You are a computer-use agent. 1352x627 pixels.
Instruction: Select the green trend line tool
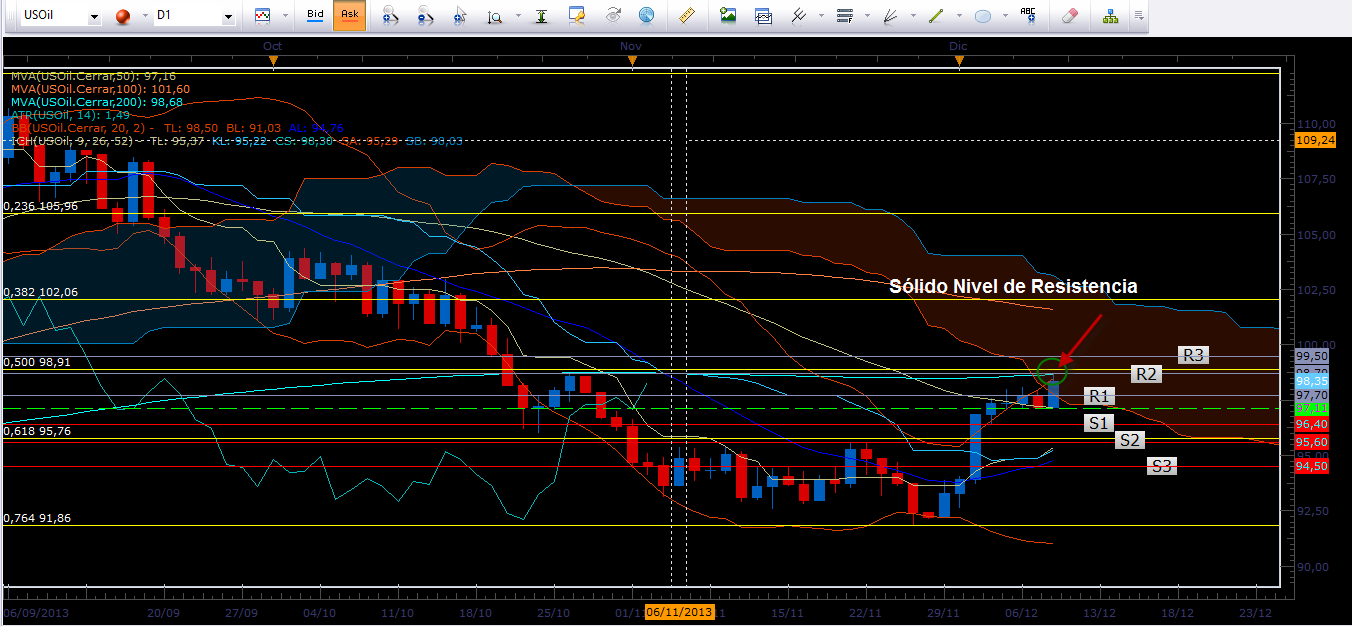click(x=936, y=16)
